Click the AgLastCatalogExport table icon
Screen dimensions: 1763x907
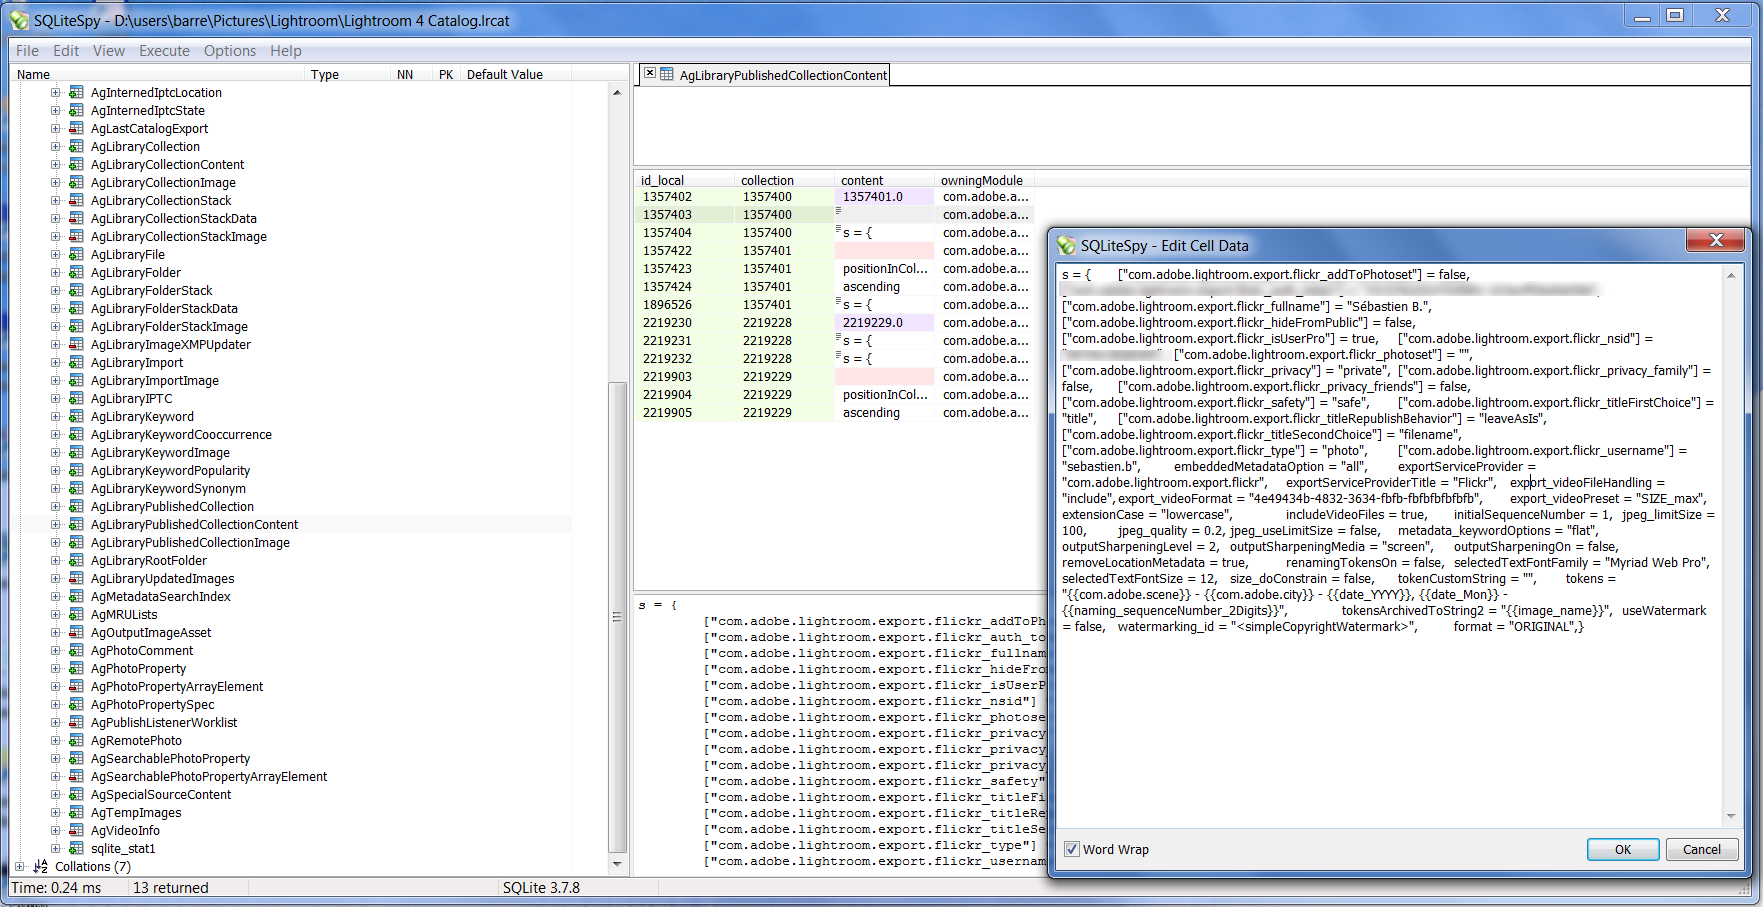point(76,129)
